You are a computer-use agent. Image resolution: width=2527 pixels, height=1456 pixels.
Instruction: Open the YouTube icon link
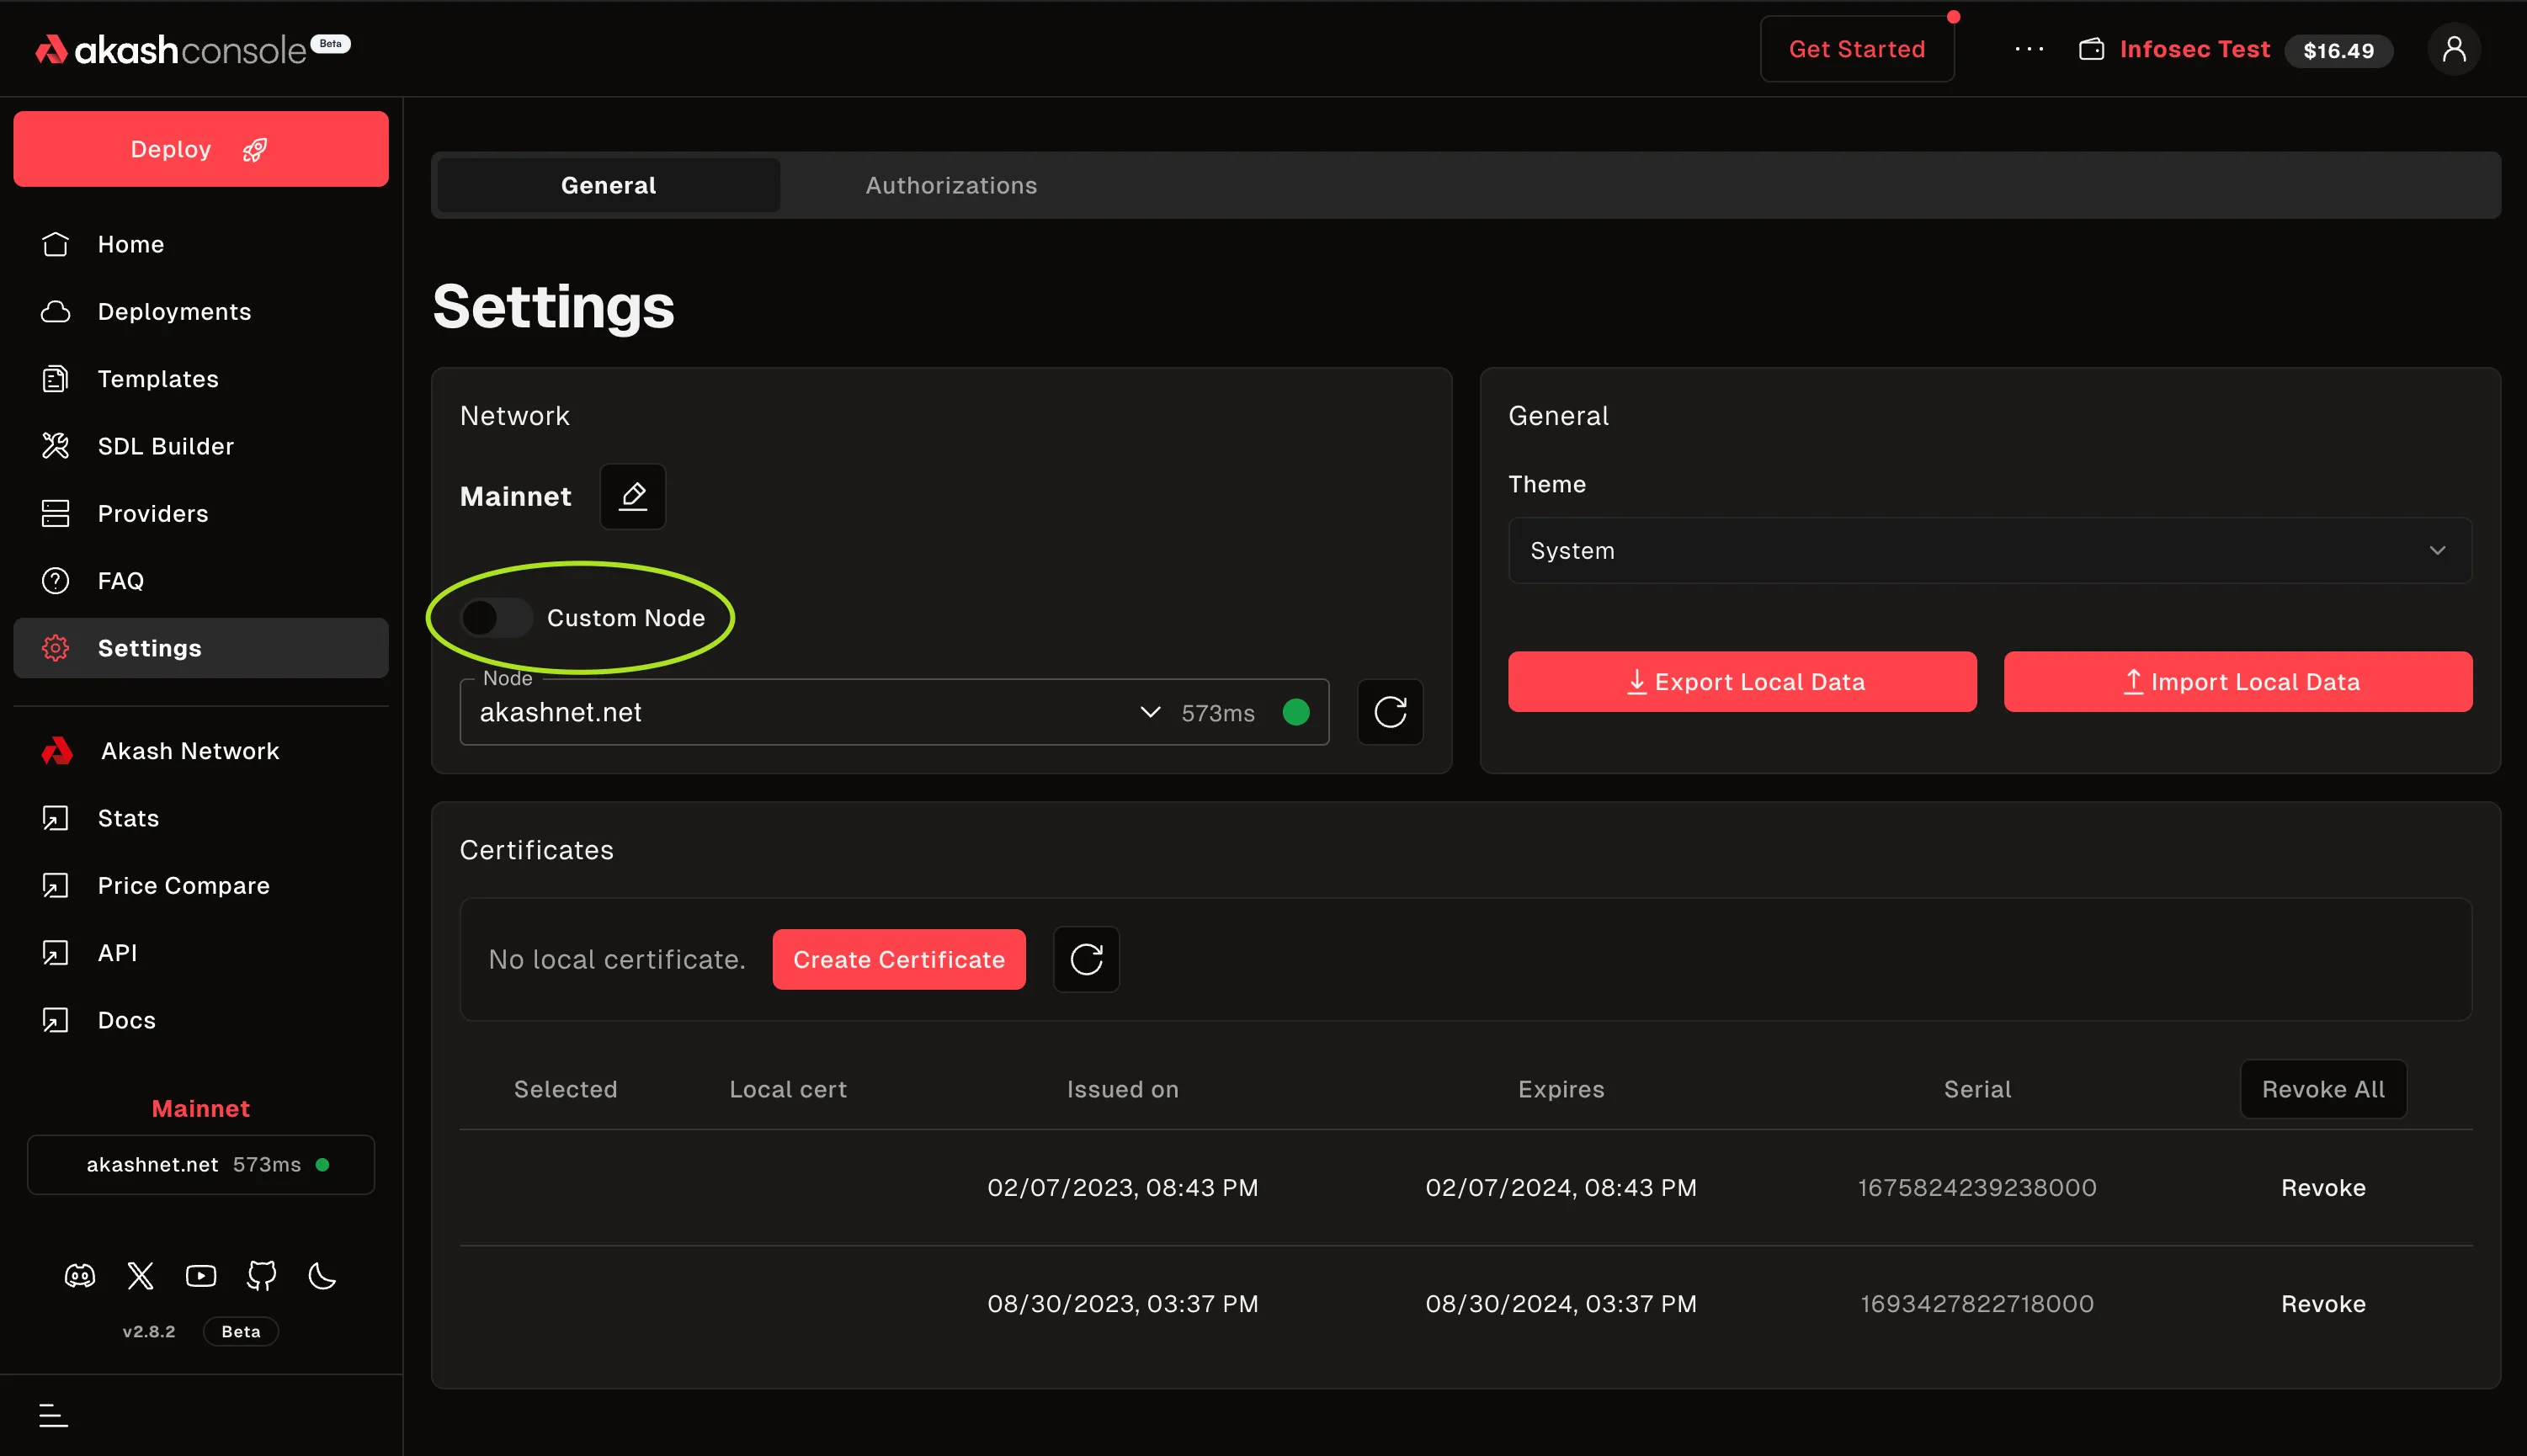click(201, 1276)
